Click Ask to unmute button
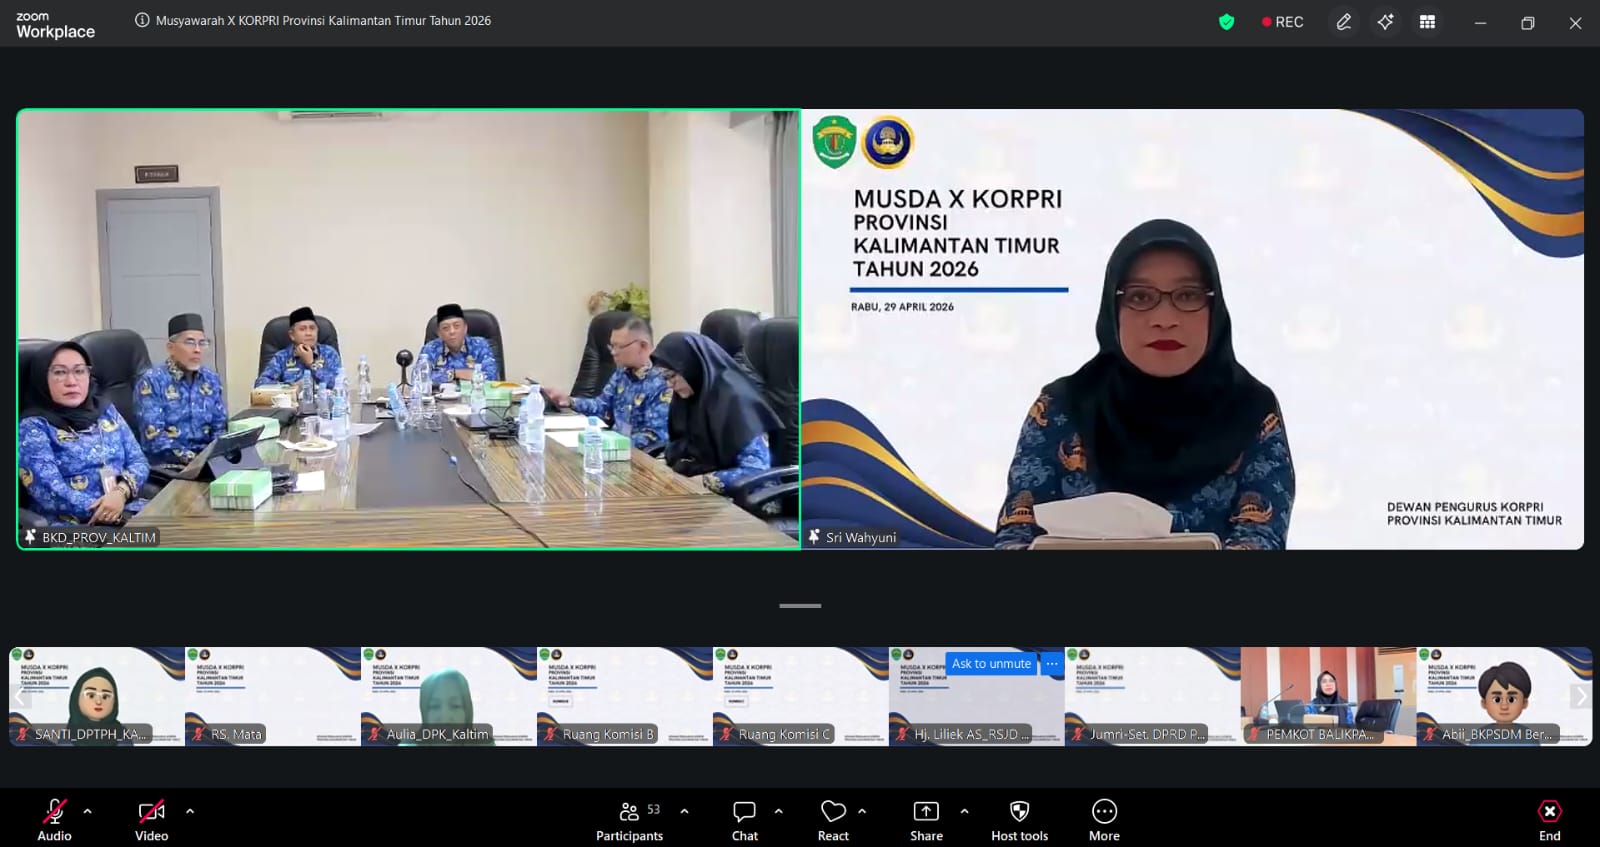The image size is (1600, 847). [x=990, y=664]
